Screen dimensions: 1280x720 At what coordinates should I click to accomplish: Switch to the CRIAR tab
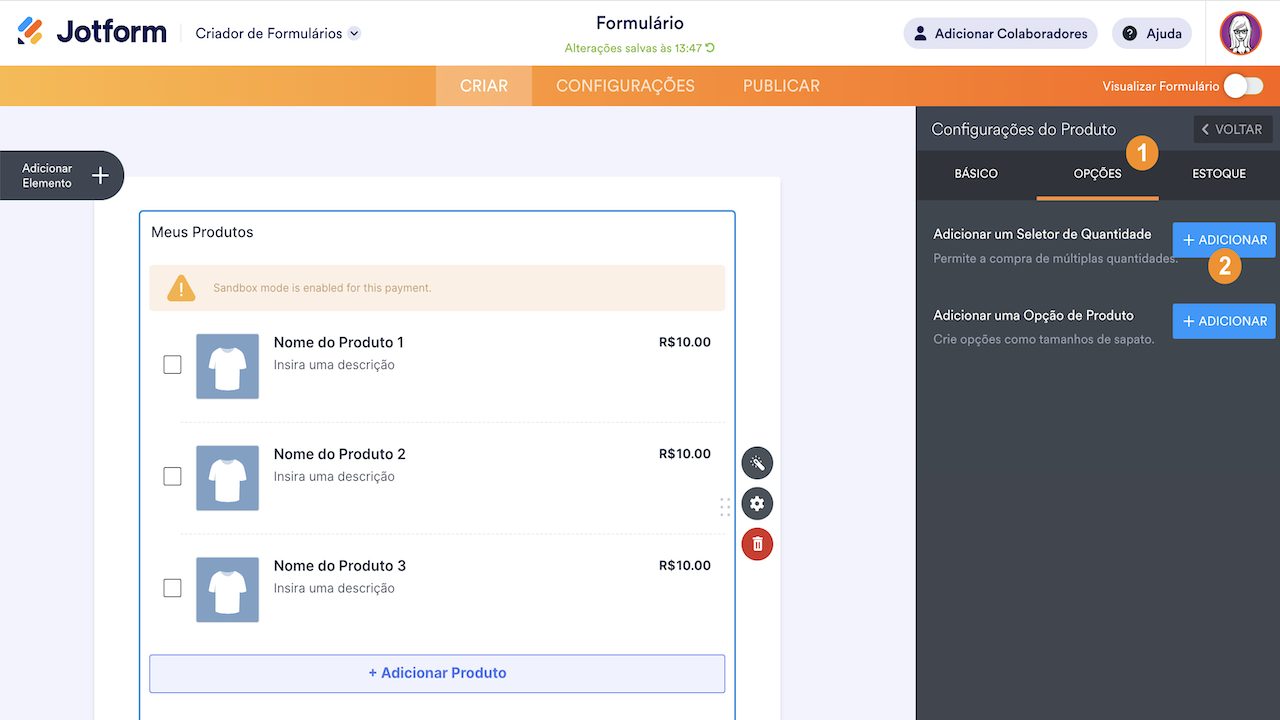[484, 86]
